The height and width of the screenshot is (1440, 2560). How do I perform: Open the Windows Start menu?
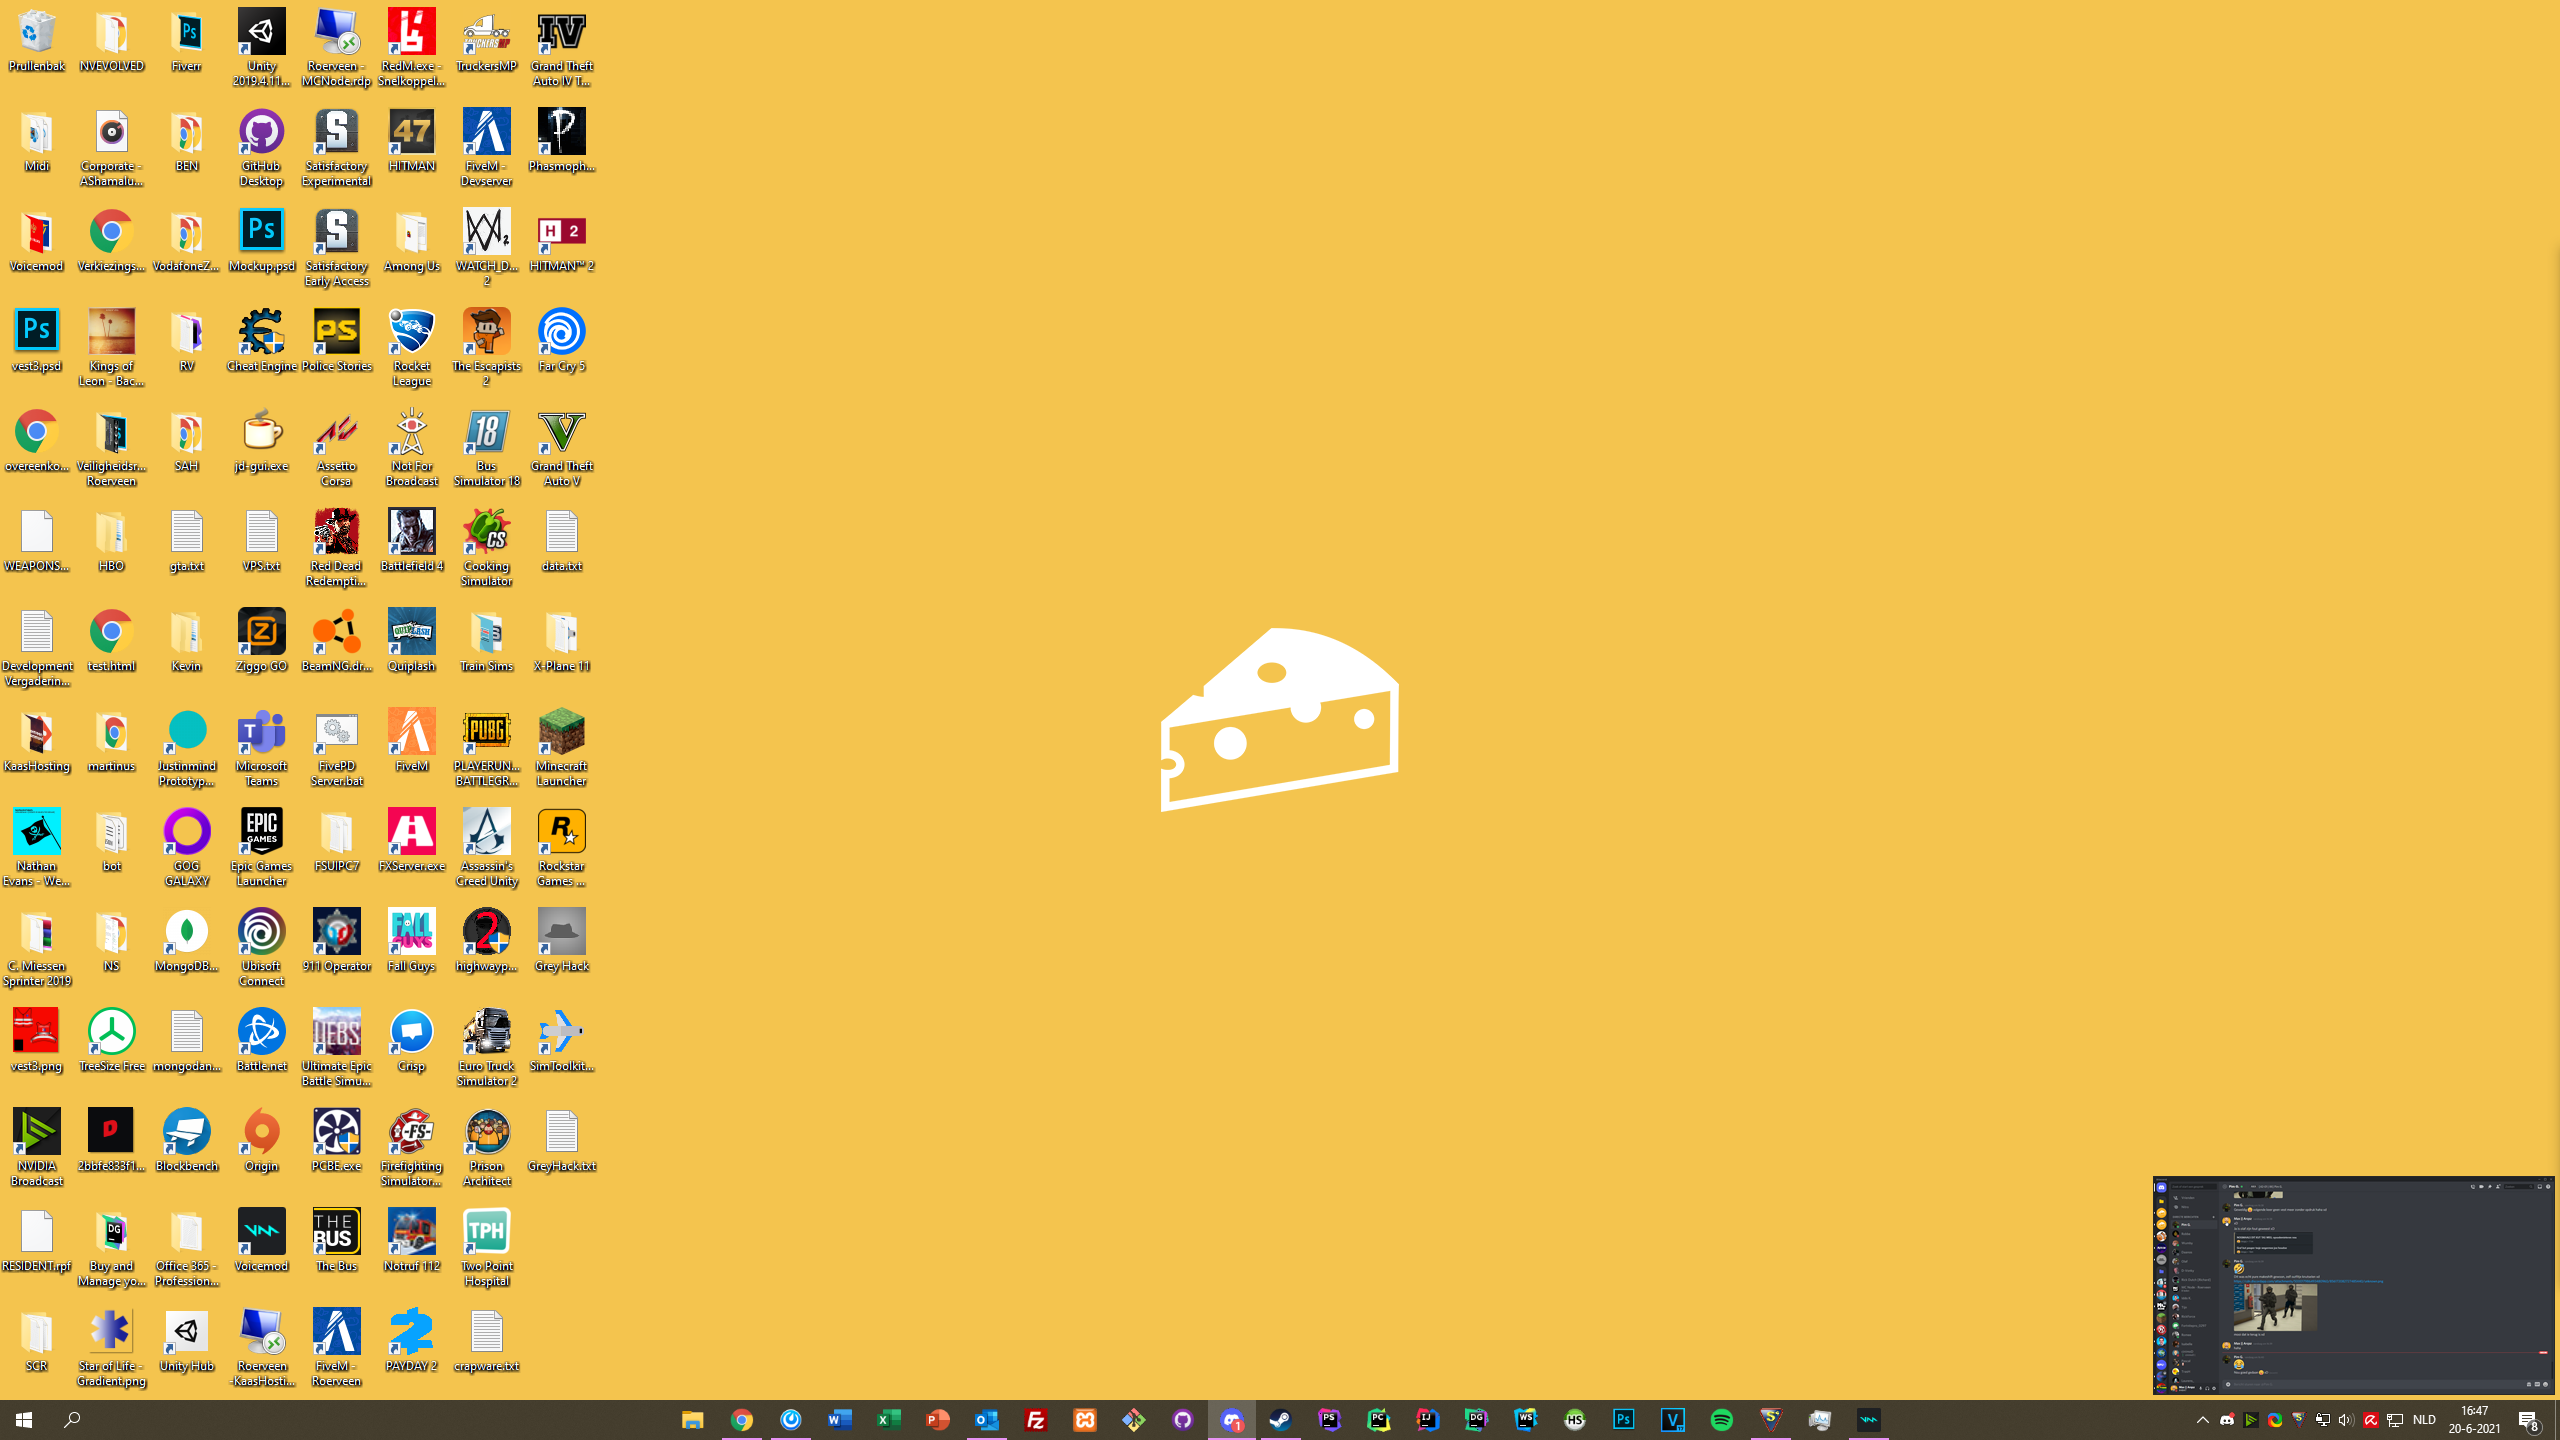pos(24,1420)
